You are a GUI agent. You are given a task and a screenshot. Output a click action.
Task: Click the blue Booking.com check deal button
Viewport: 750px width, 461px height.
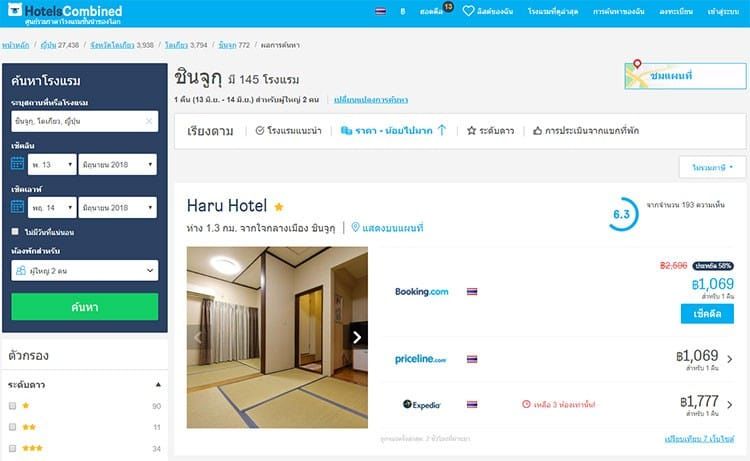click(707, 314)
